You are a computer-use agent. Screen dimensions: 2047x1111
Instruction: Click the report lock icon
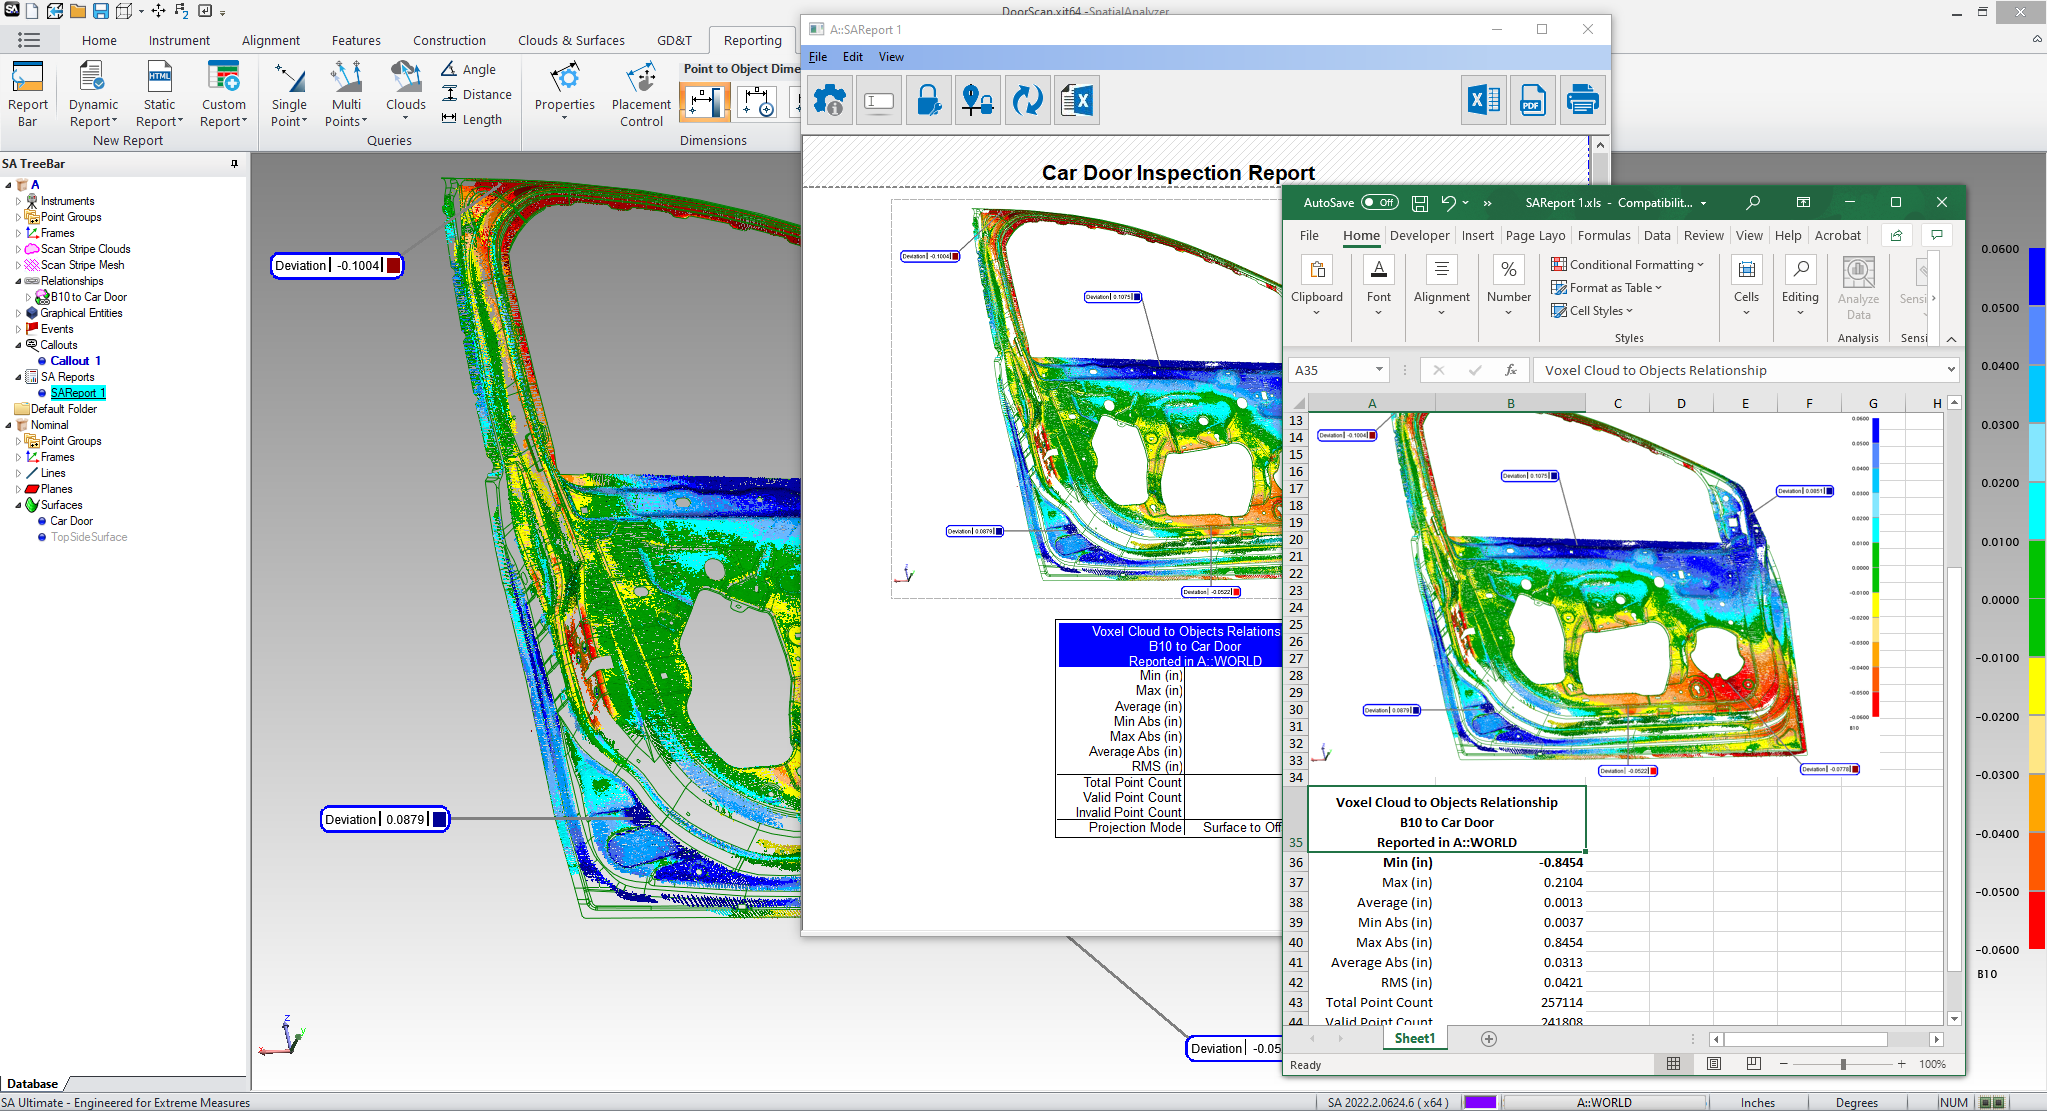coord(928,100)
